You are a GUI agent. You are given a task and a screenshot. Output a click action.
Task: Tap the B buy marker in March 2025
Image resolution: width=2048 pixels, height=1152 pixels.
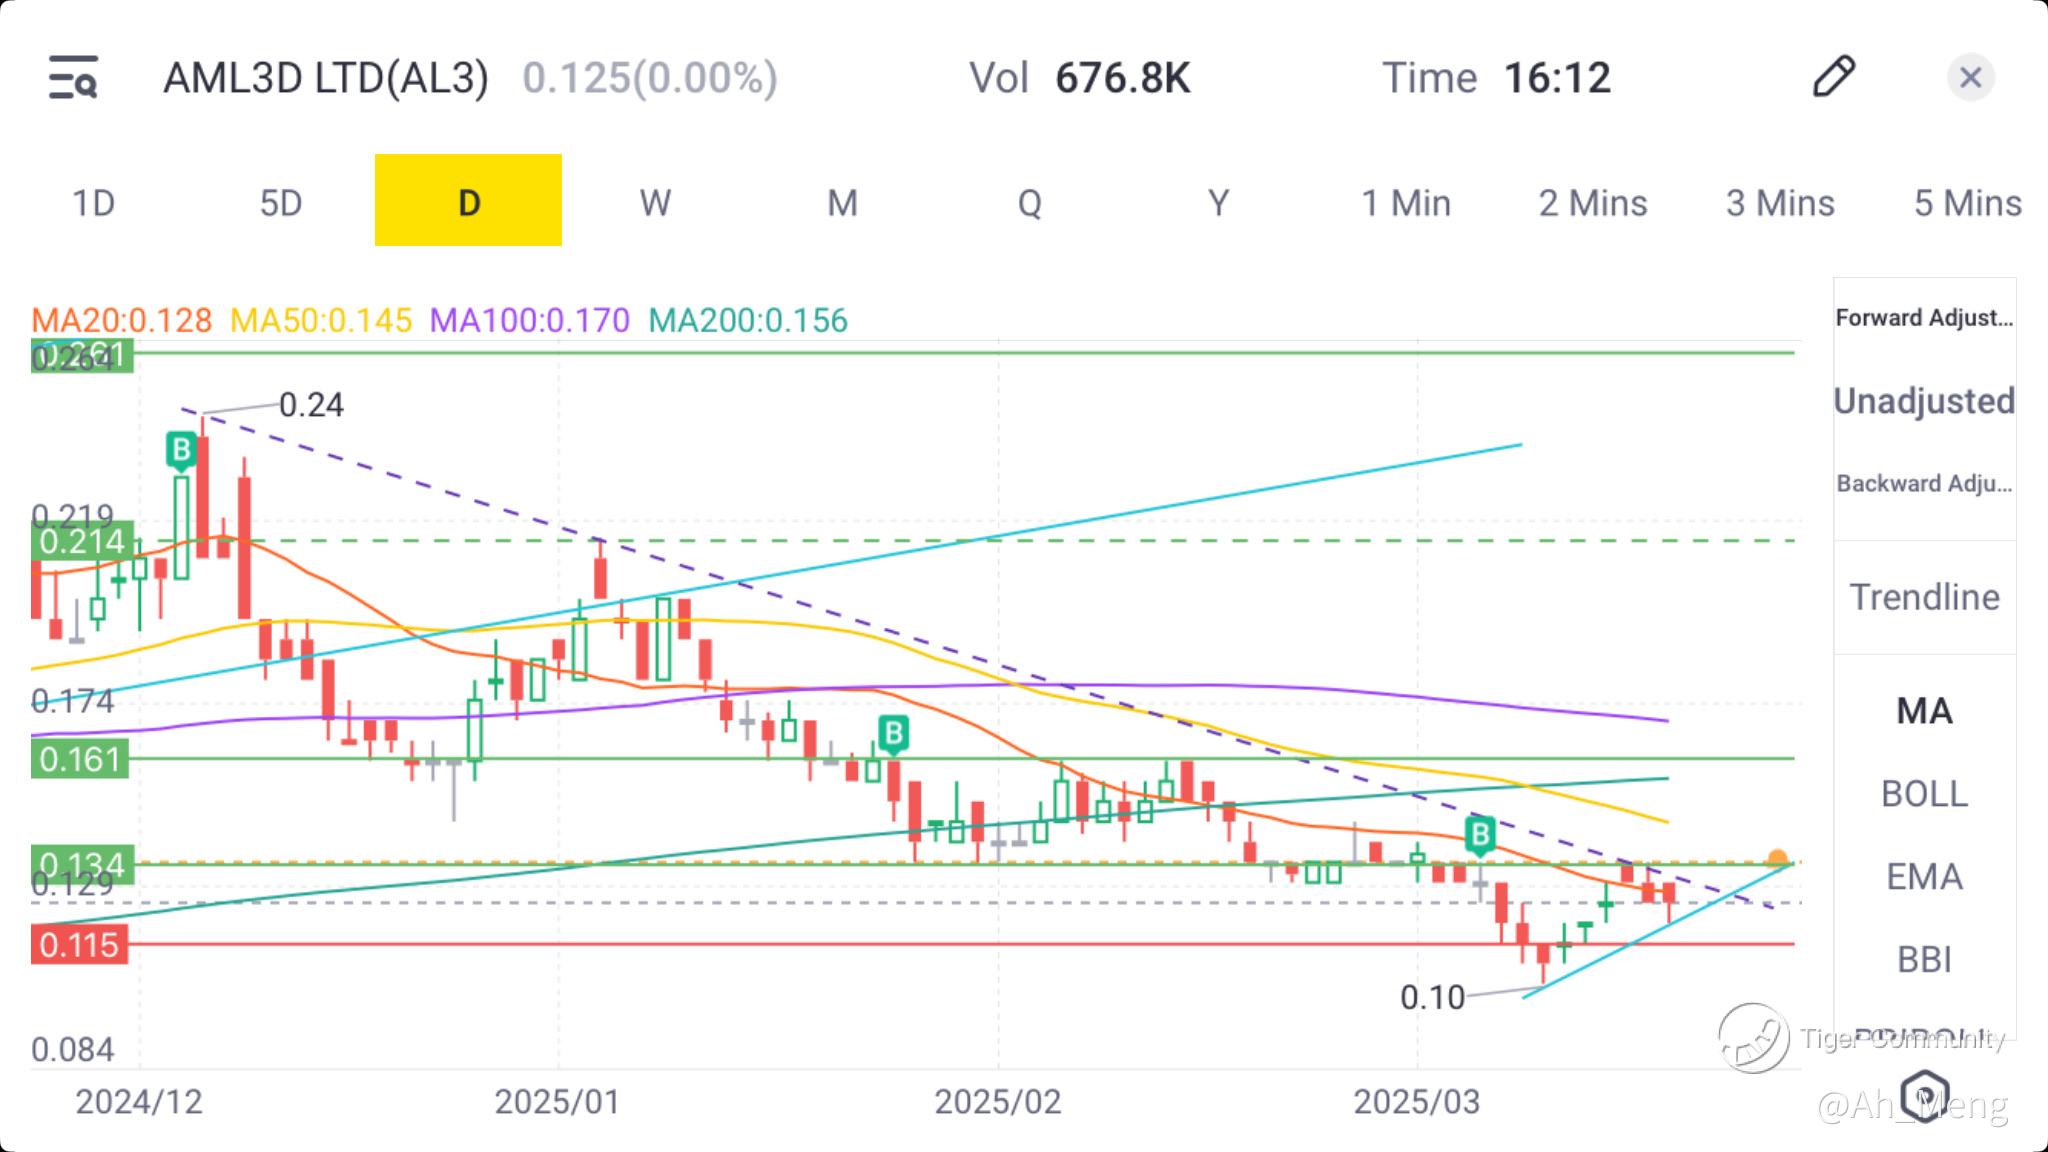click(x=1480, y=833)
